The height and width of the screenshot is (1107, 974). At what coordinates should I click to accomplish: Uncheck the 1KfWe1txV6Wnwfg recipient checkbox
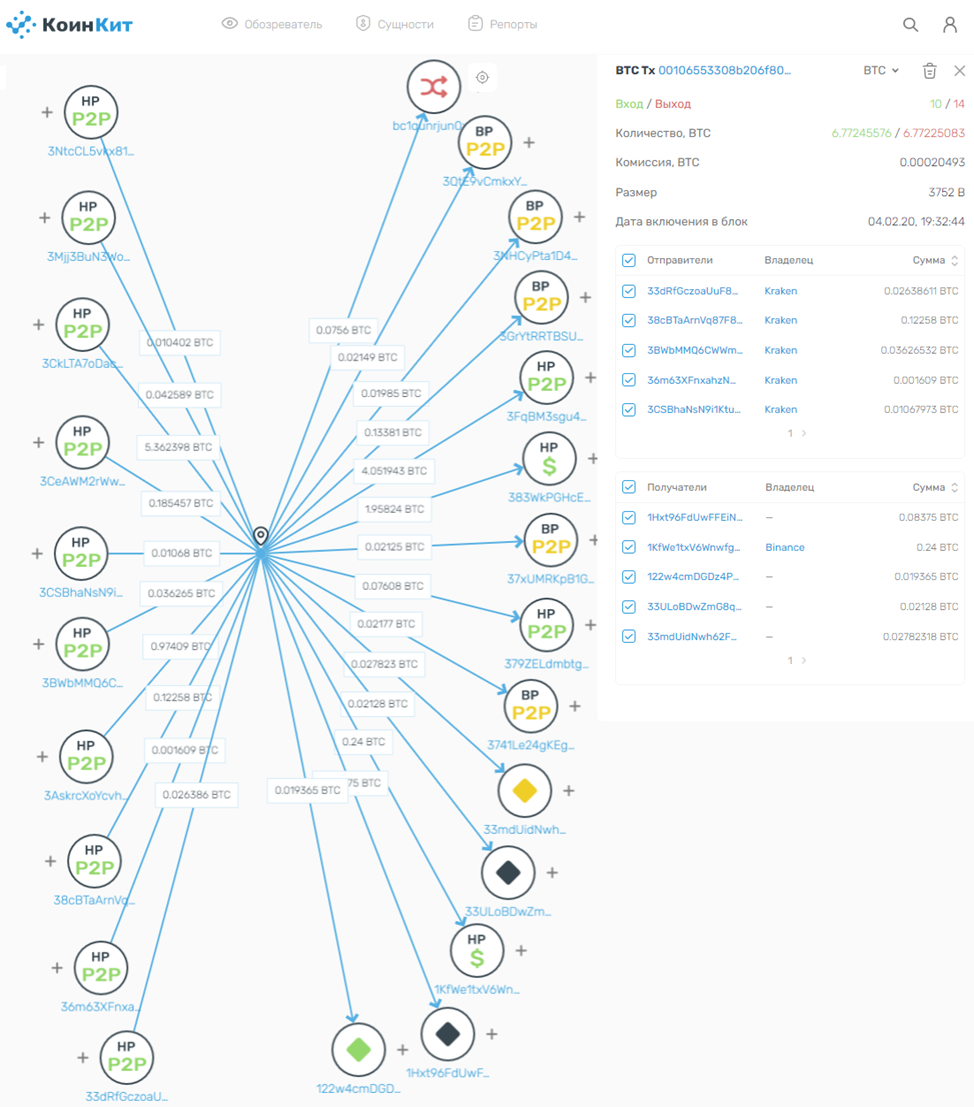click(x=629, y=547)
